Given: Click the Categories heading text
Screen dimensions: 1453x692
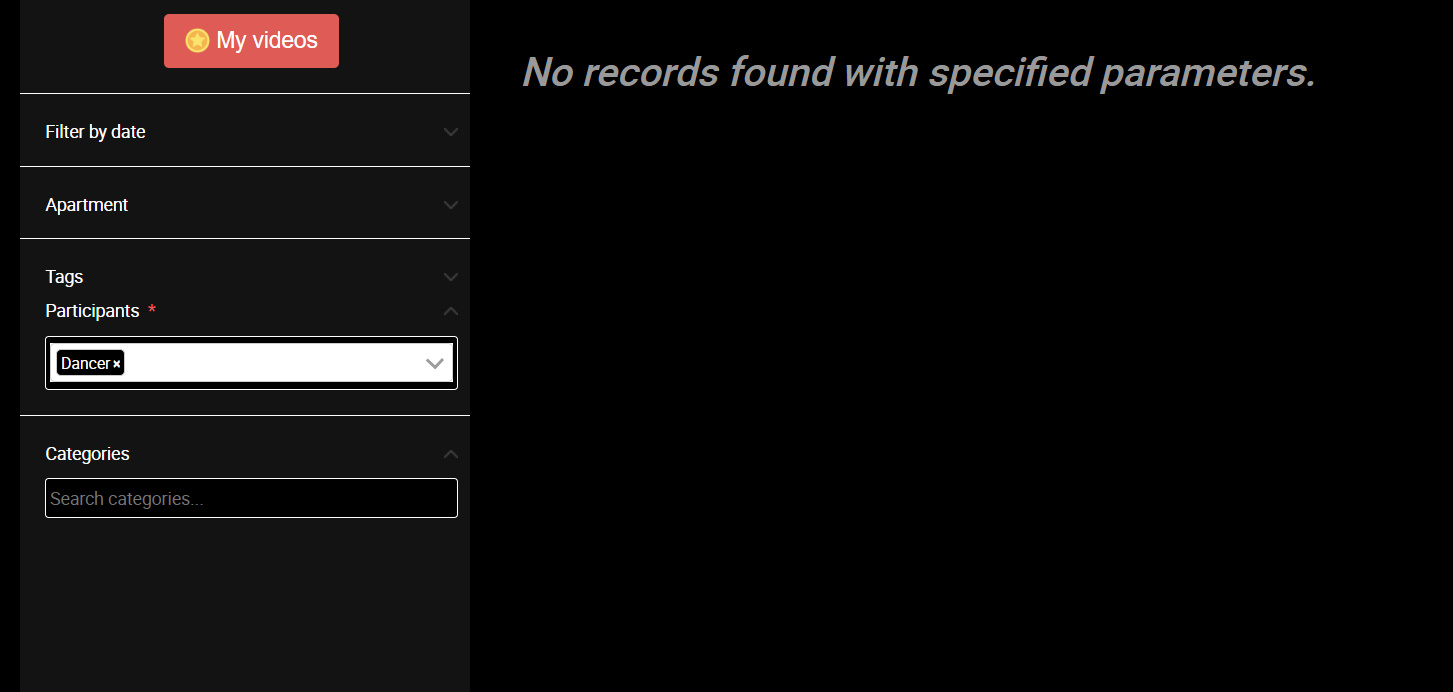Looking at the screenshot, I should pos(87,454).
